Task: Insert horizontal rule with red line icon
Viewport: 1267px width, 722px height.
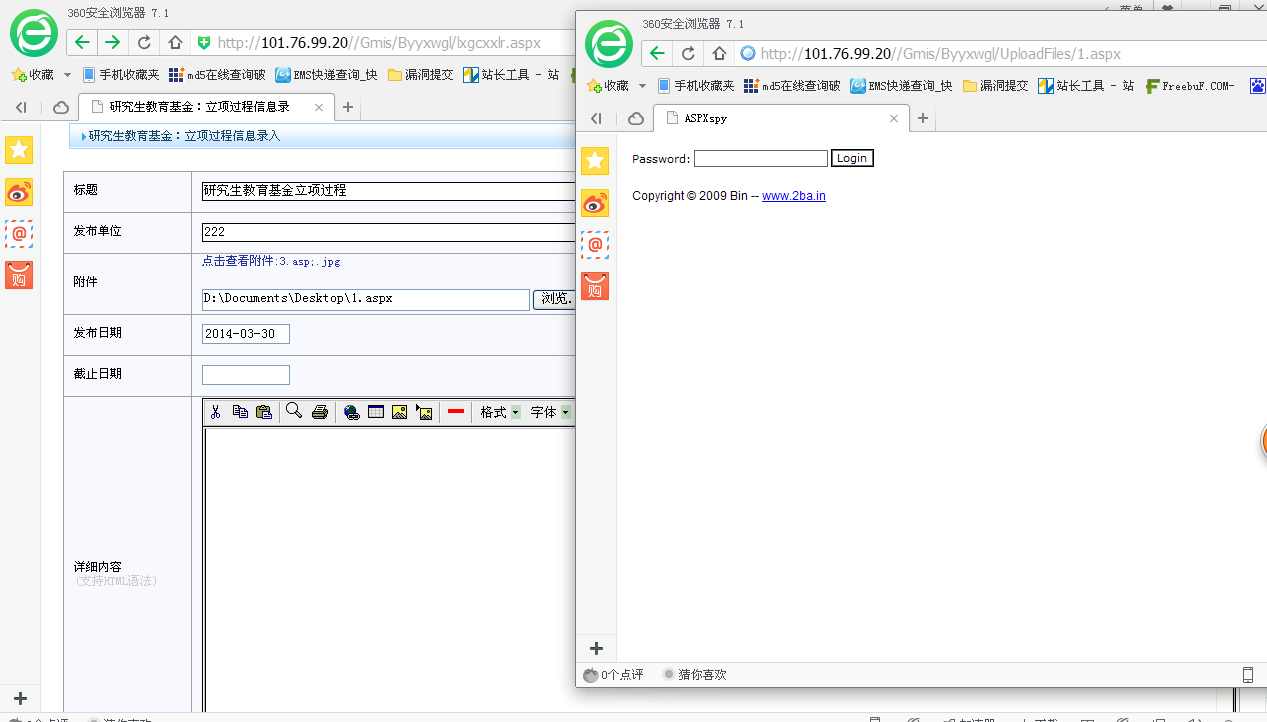Action: (x=456, y=412)
